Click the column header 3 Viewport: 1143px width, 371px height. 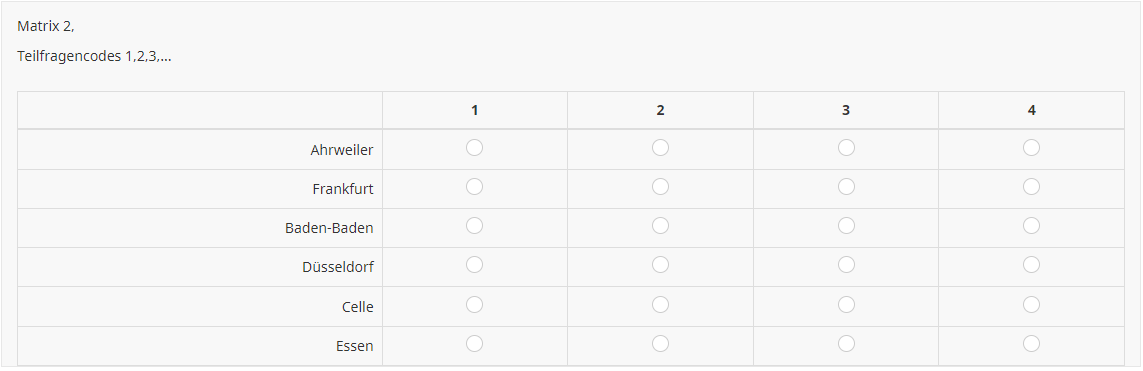846,111
